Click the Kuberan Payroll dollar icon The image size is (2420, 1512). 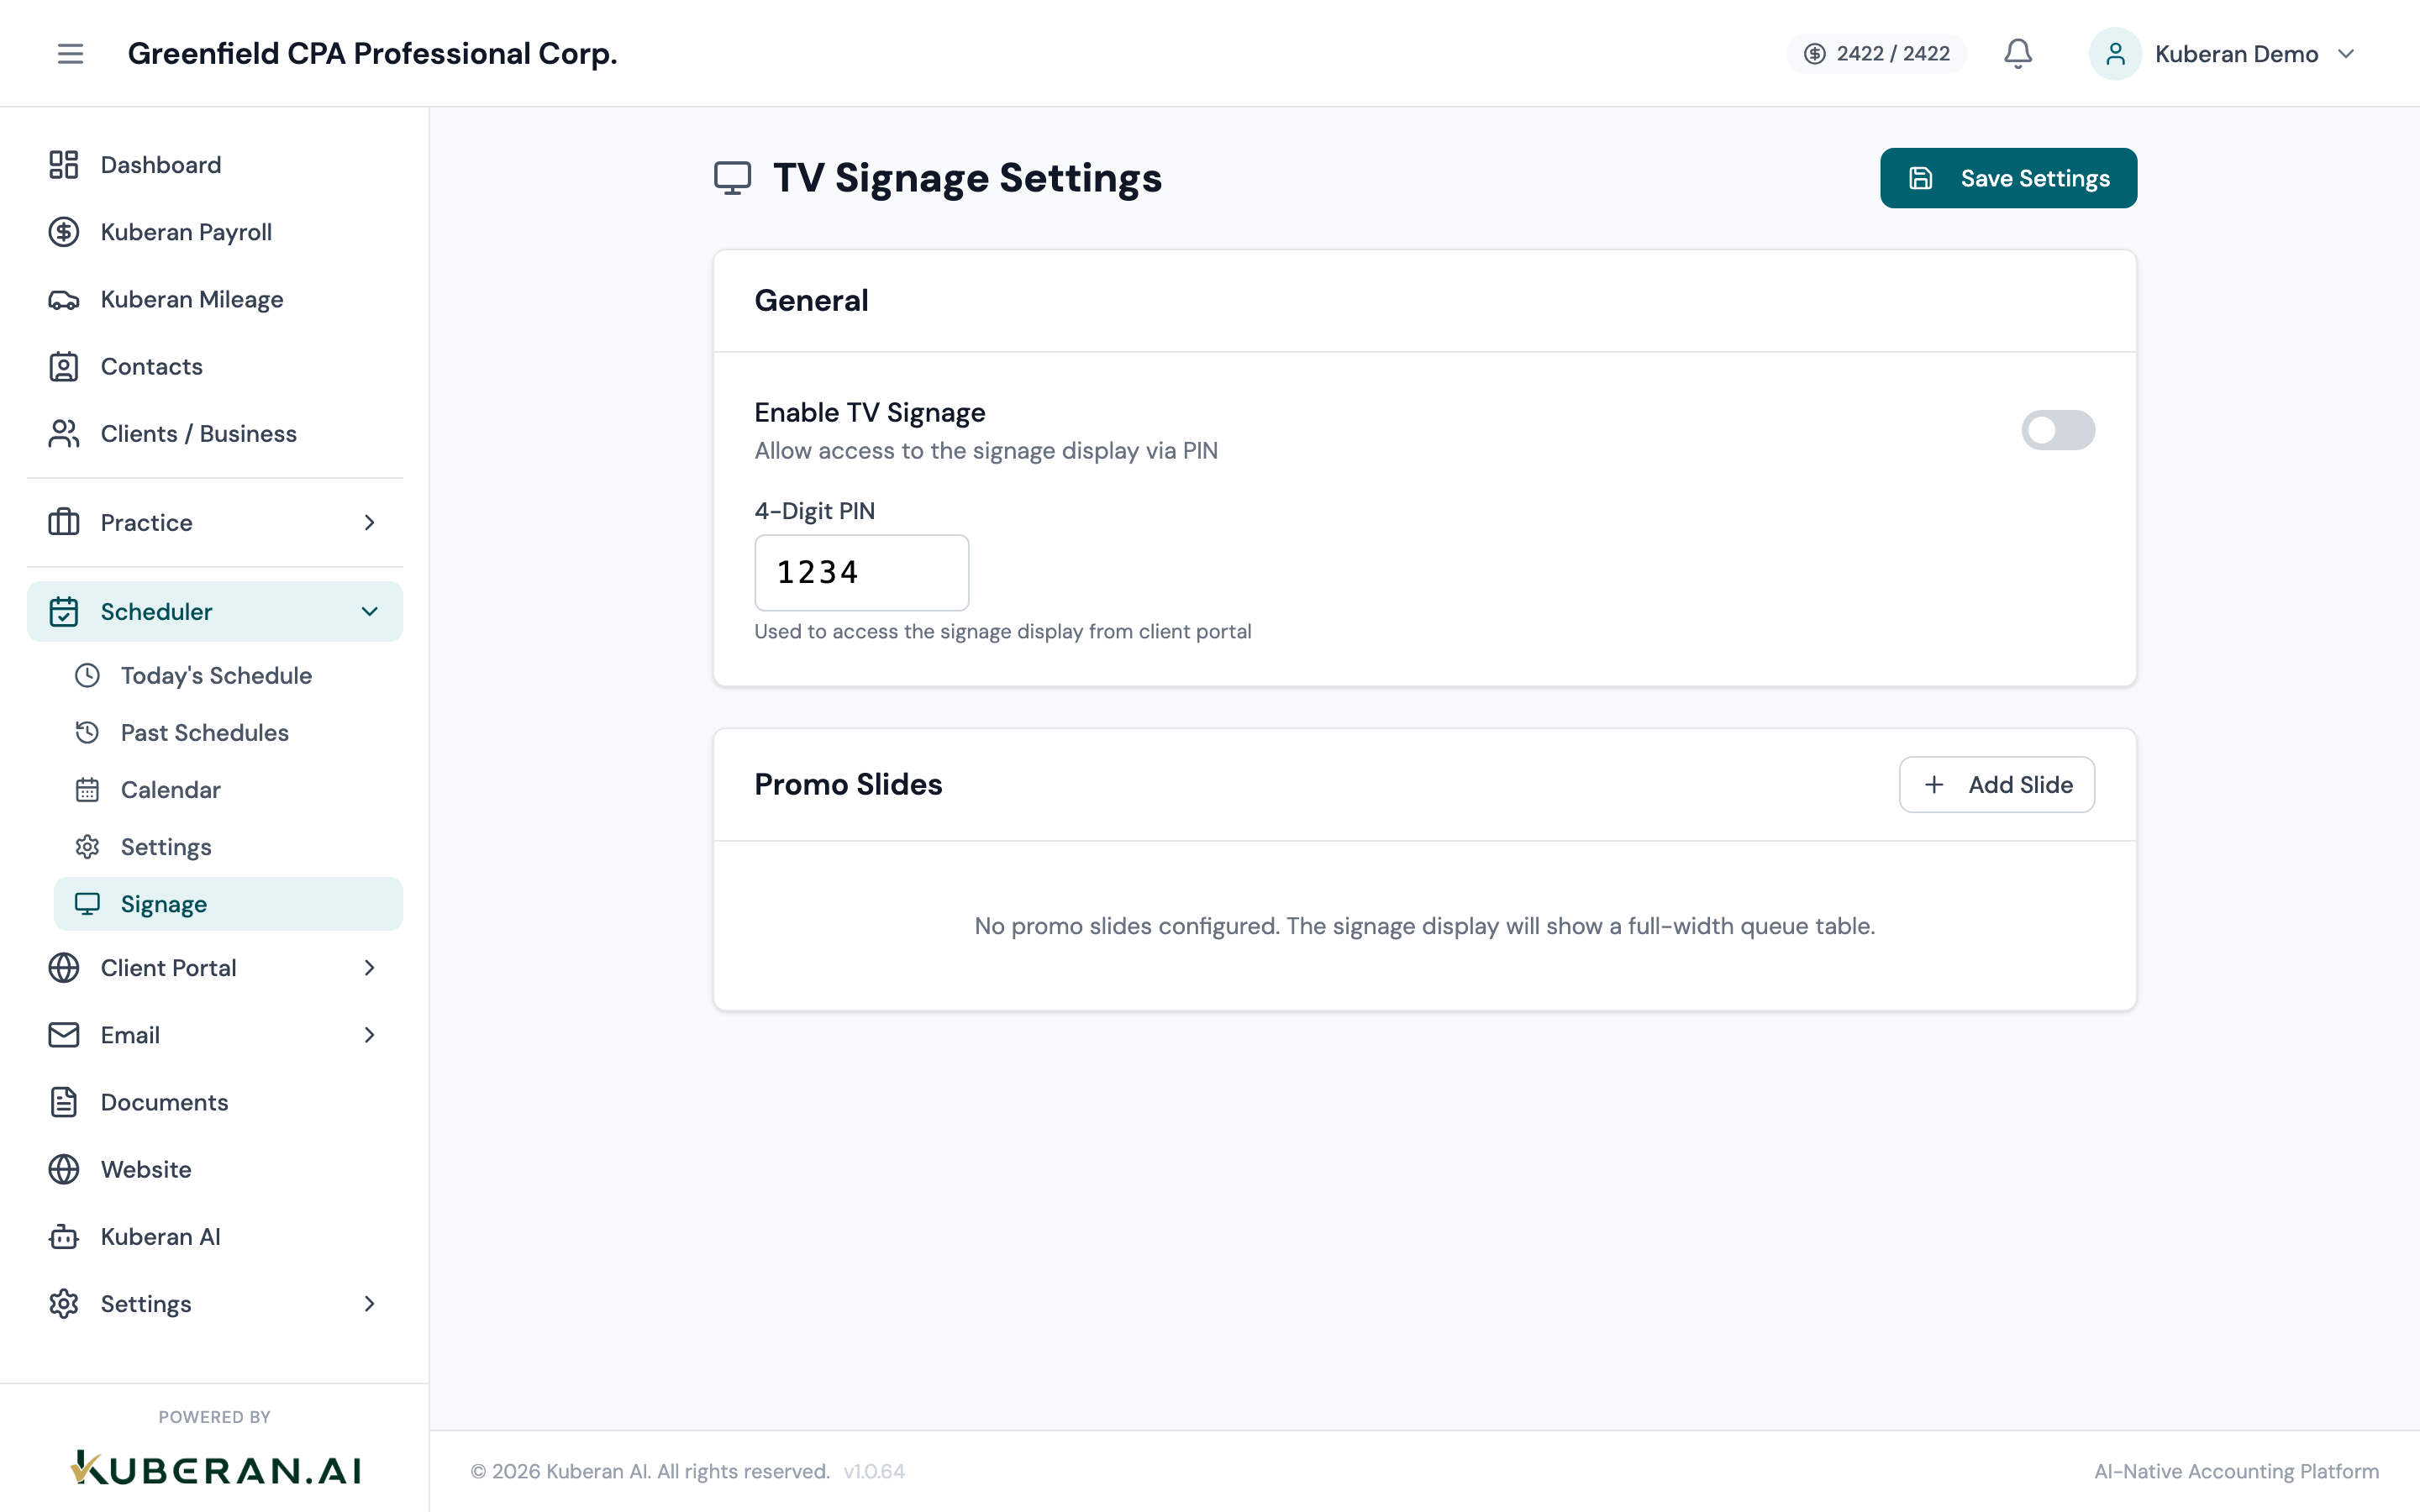pos(64,232)
